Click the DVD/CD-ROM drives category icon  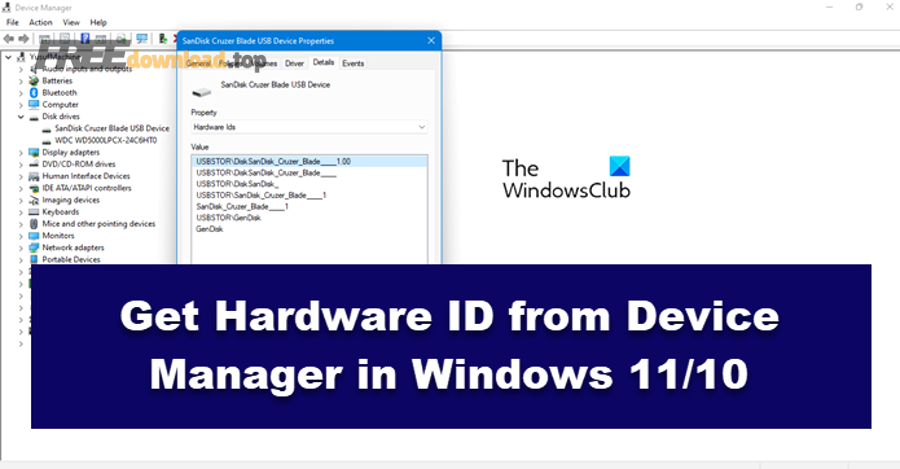pos(34,164)
